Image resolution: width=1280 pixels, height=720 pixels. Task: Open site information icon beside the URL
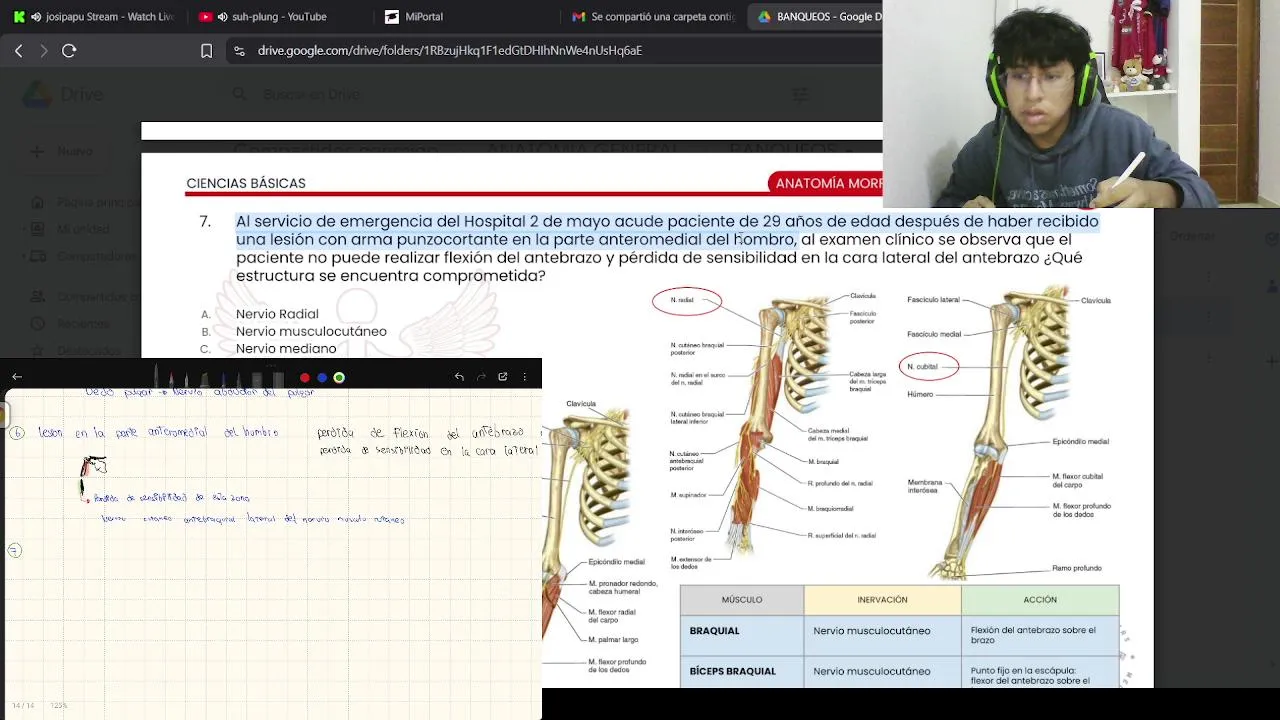click(x=238, y=50)
